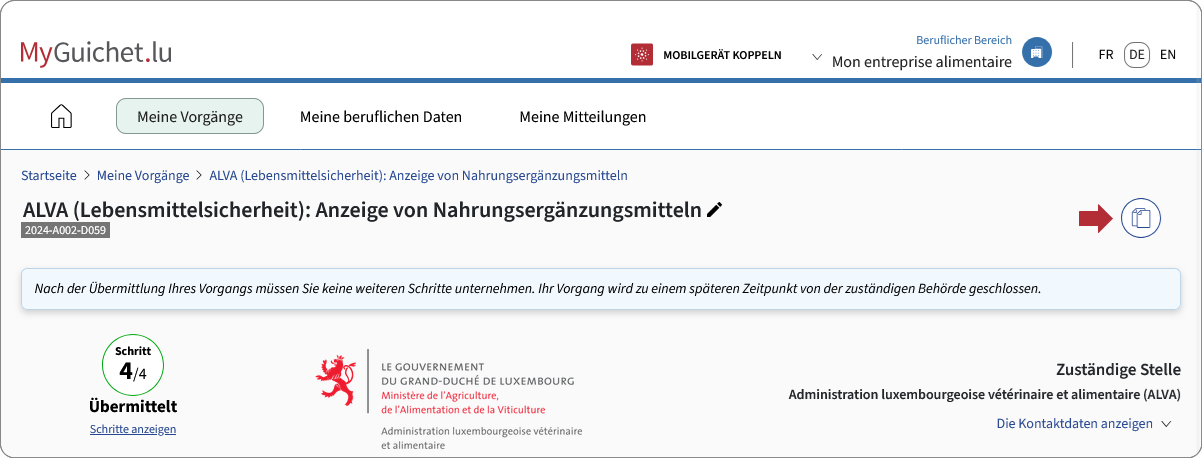1202x458 pixels.
Task: Click the ALVA procedure title heading
Action: click(362, 210)
